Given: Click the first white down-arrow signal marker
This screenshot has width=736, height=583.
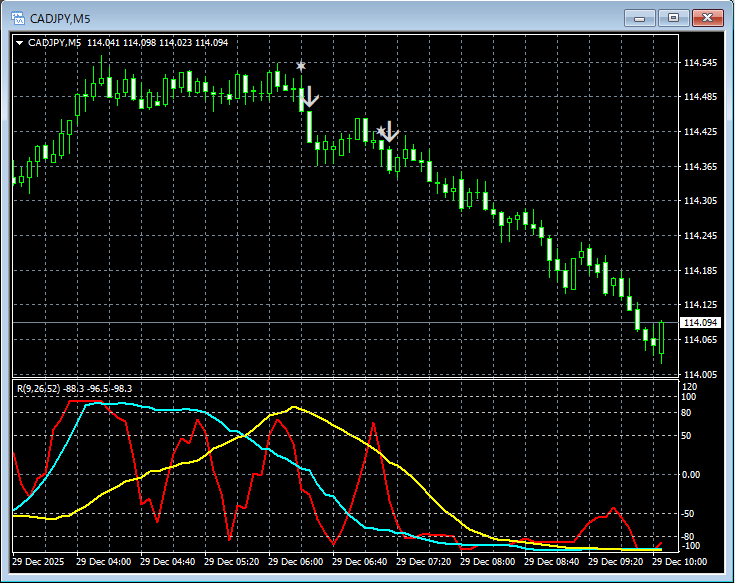Looking at the screenshot, I should (309, 98).
